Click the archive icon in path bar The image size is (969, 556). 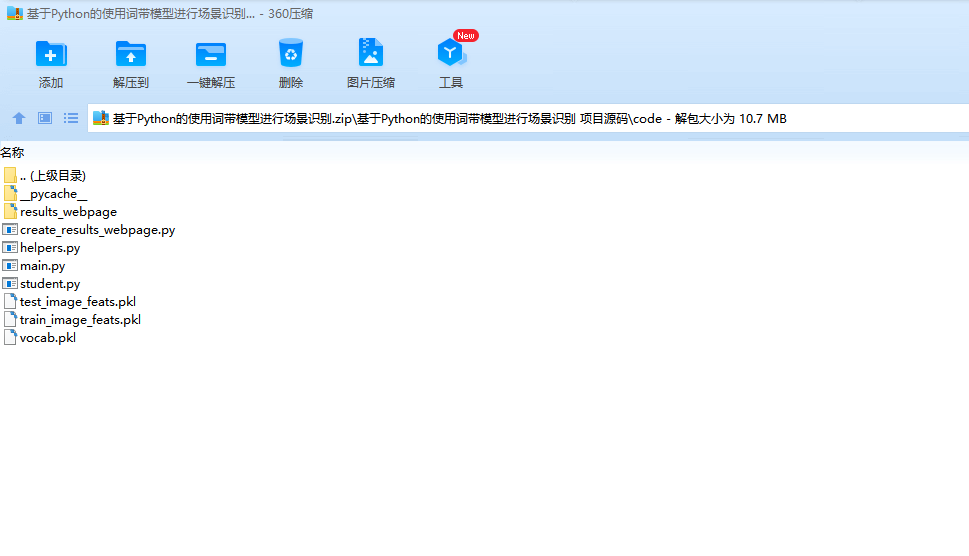tap(101, 118)
